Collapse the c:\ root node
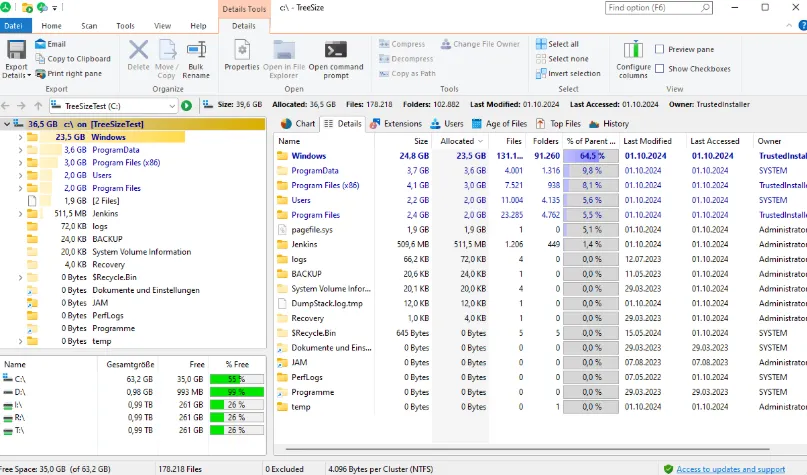807x475 pixels. pos(7,124)
